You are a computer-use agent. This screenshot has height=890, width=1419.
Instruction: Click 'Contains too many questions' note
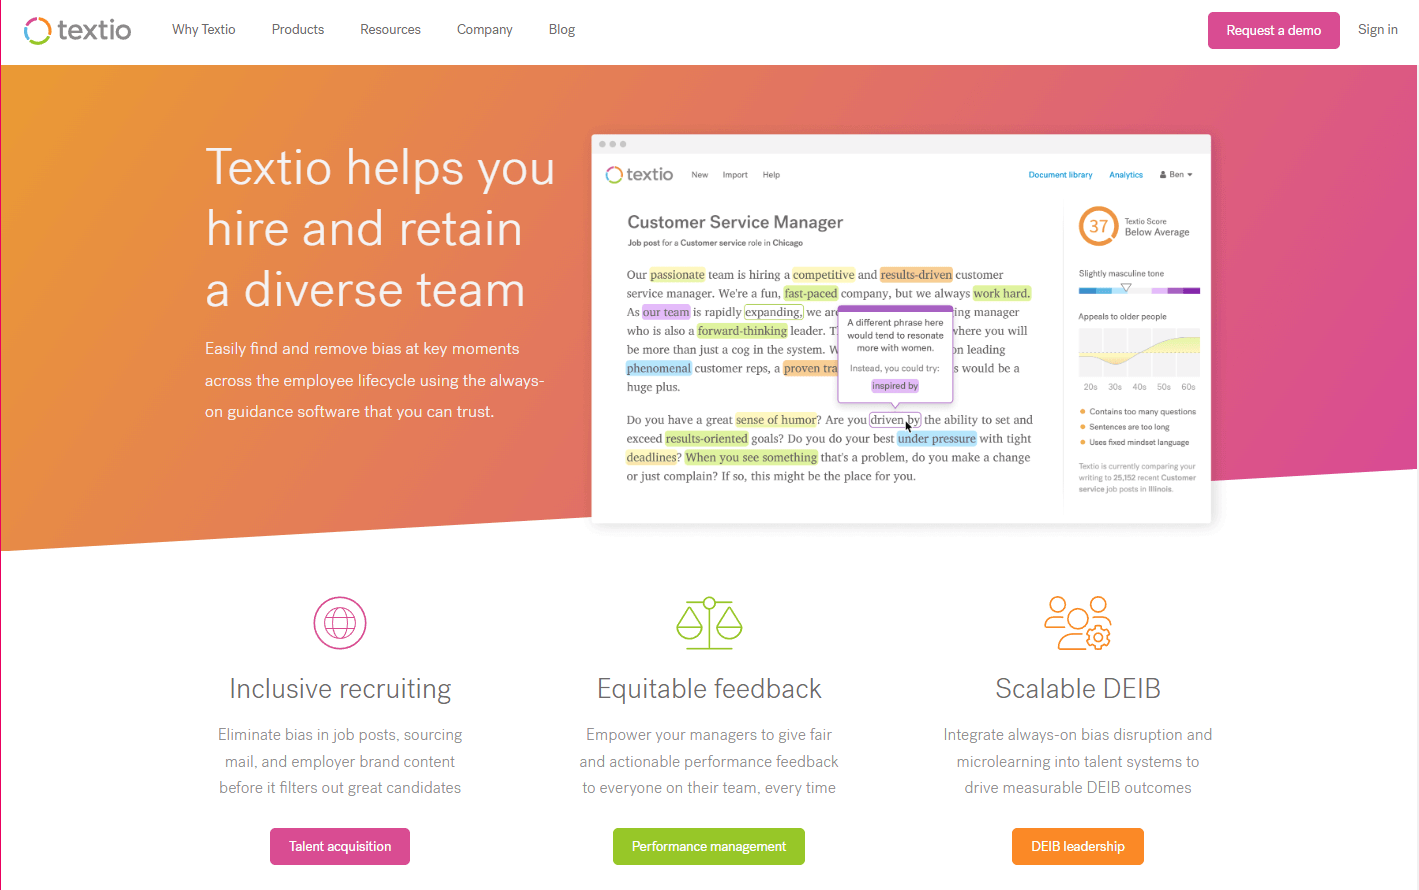(1142, 412)
